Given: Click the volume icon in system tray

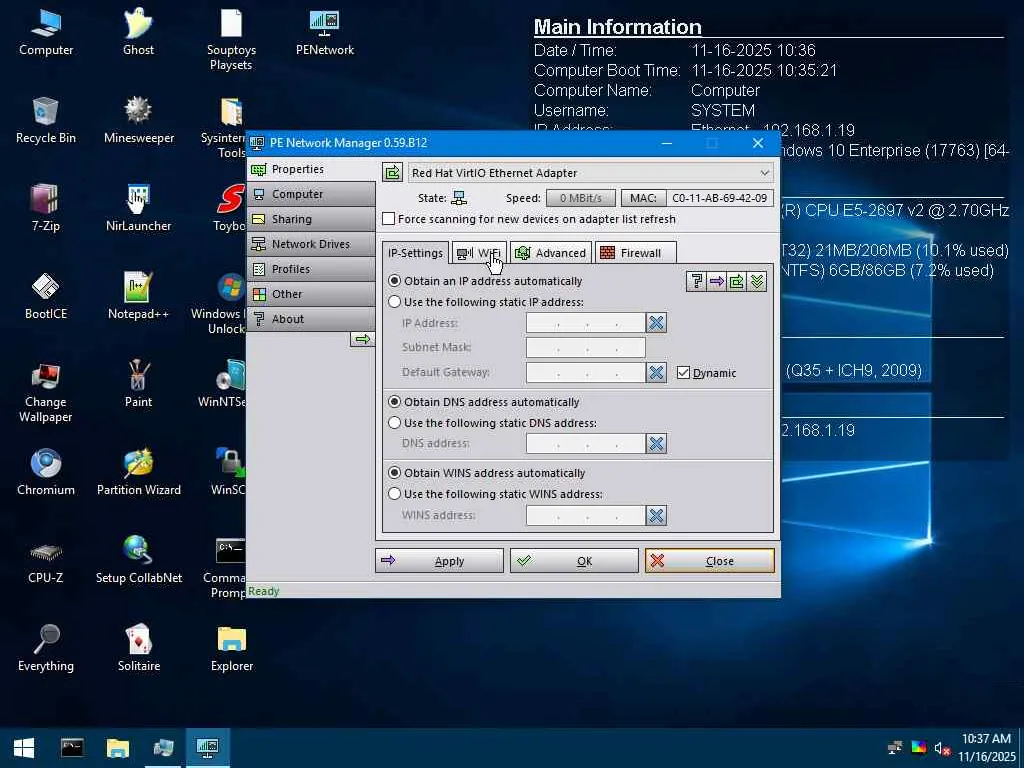Looking at the screenshot, I should [941, 748].
